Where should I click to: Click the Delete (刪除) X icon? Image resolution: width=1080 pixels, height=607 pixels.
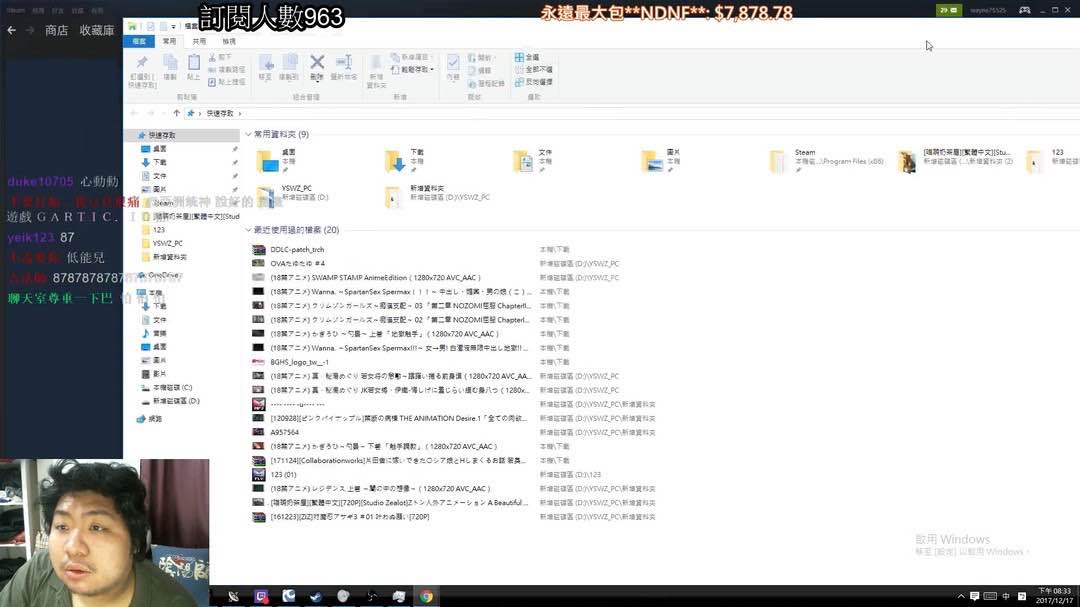tap(317, 66)
